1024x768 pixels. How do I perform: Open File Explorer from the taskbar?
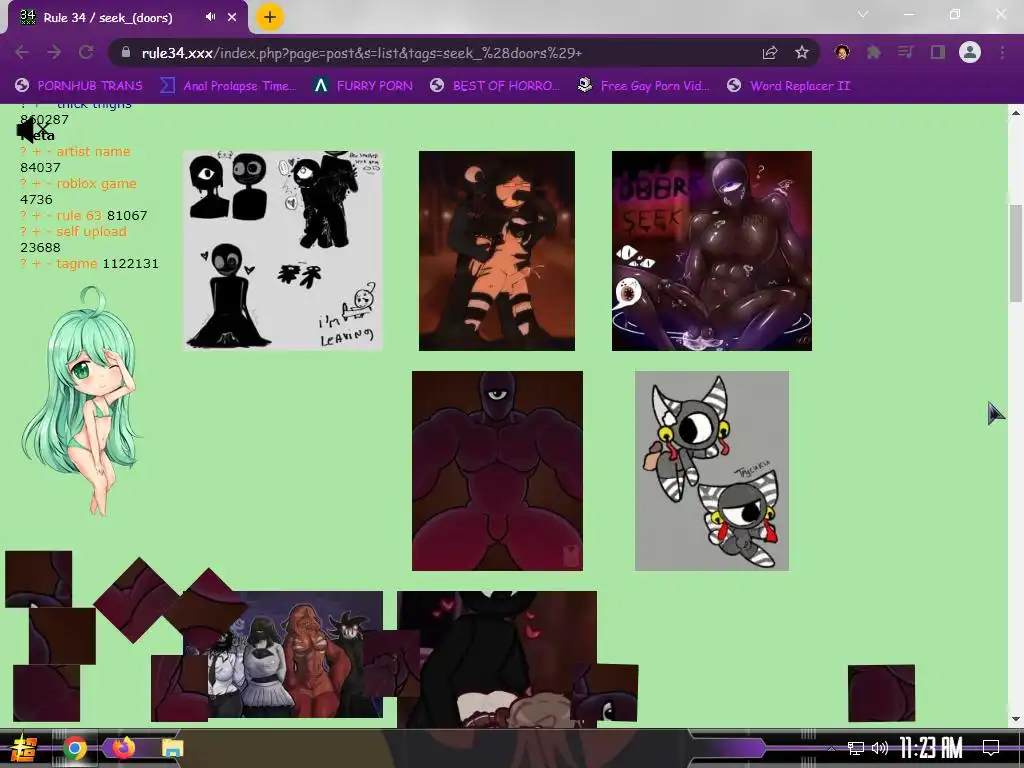[172, 748]
